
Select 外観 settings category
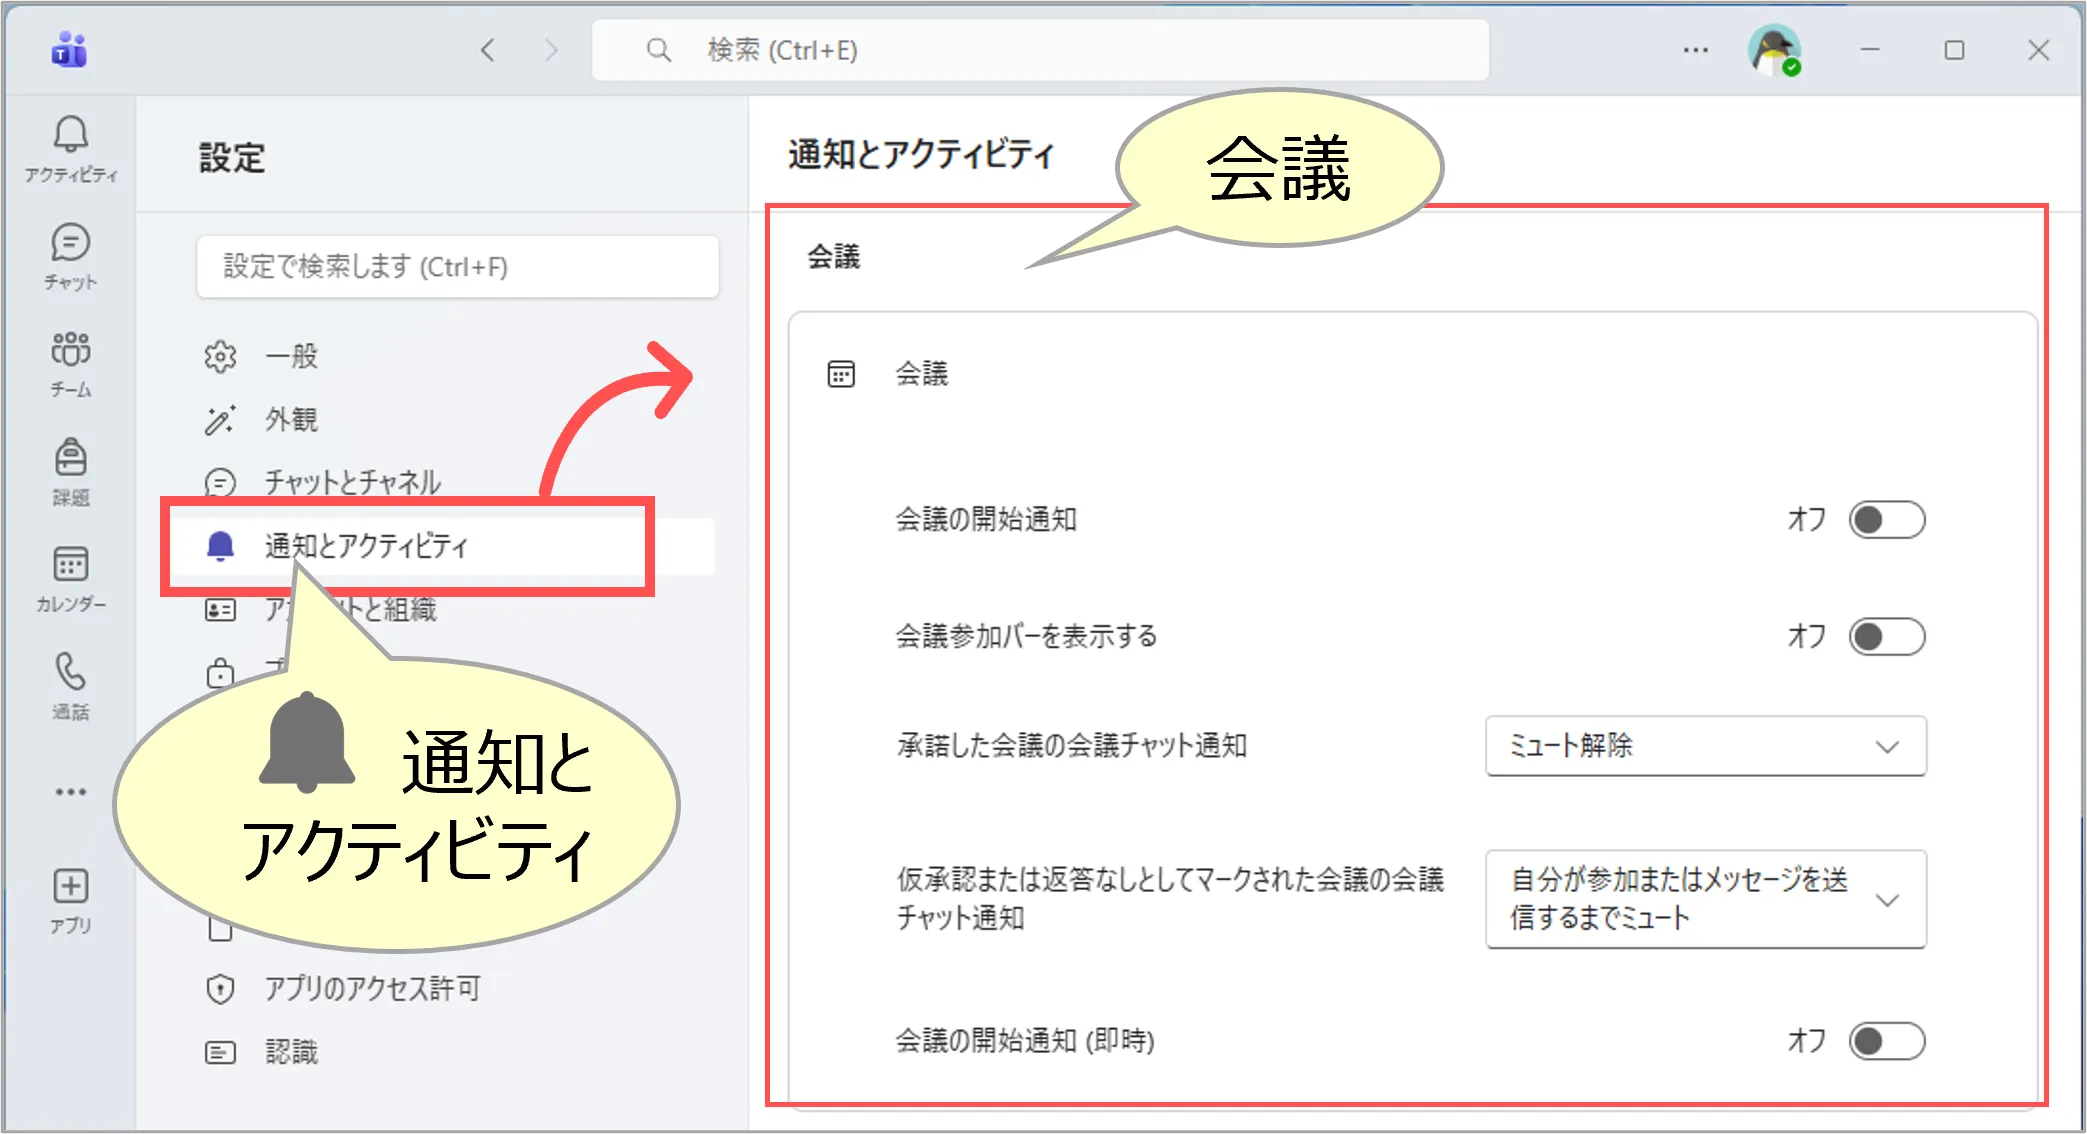(291, 419)
